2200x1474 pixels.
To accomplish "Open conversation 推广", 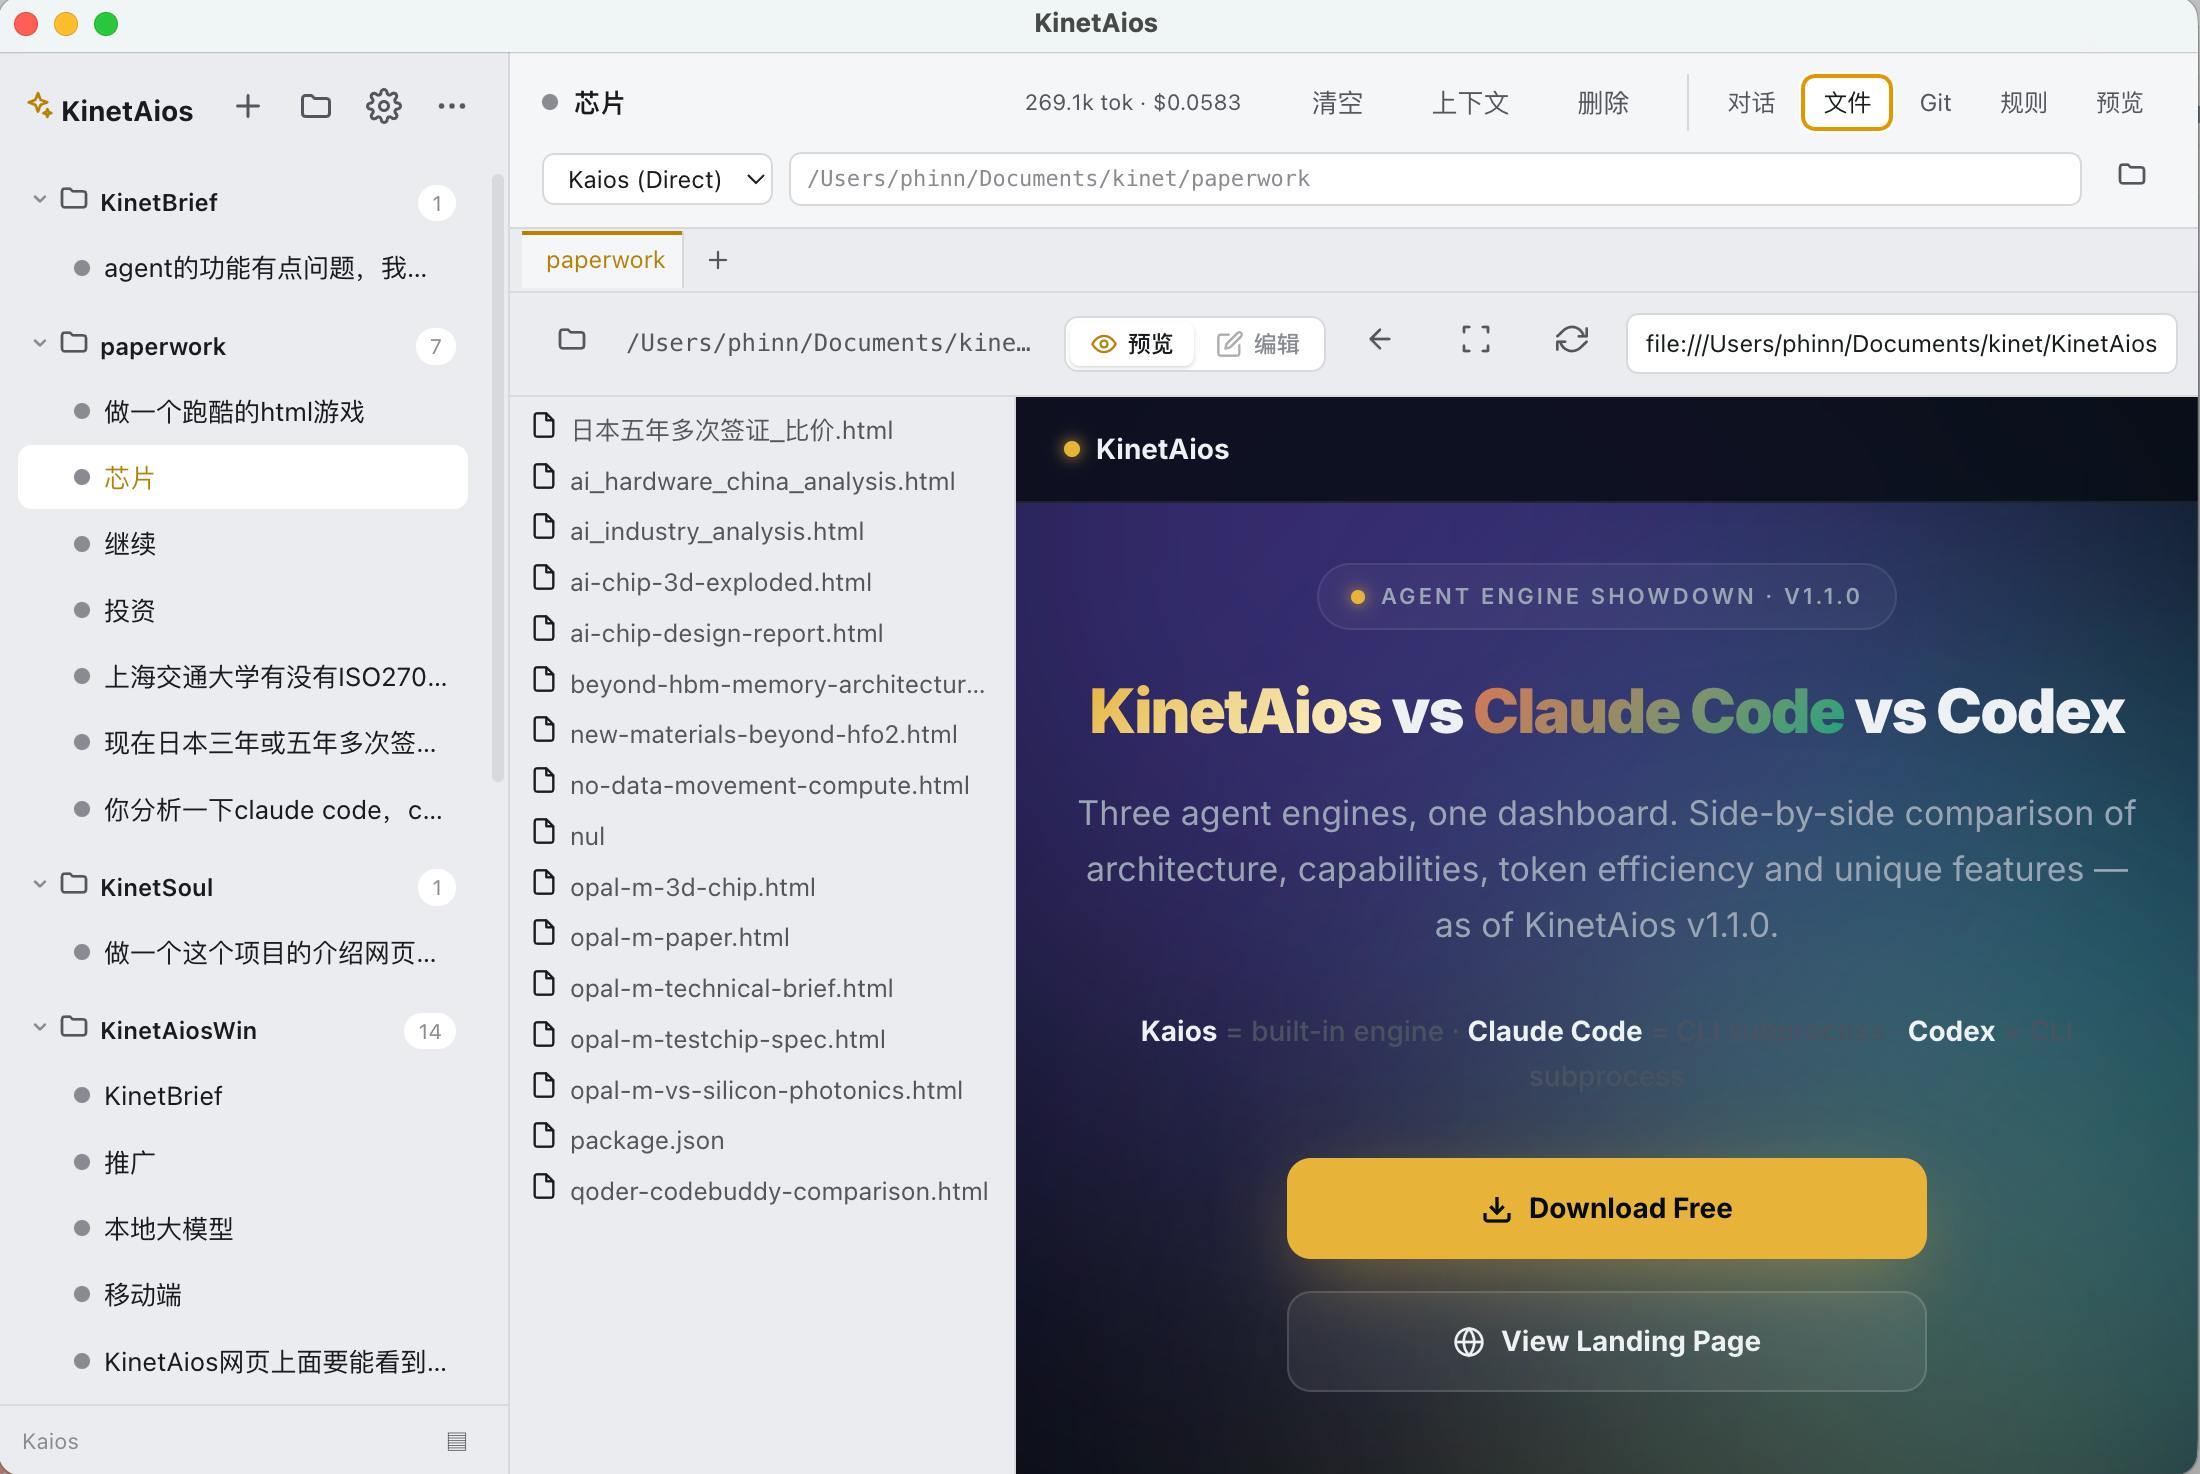I will [x=243, y=1162].
